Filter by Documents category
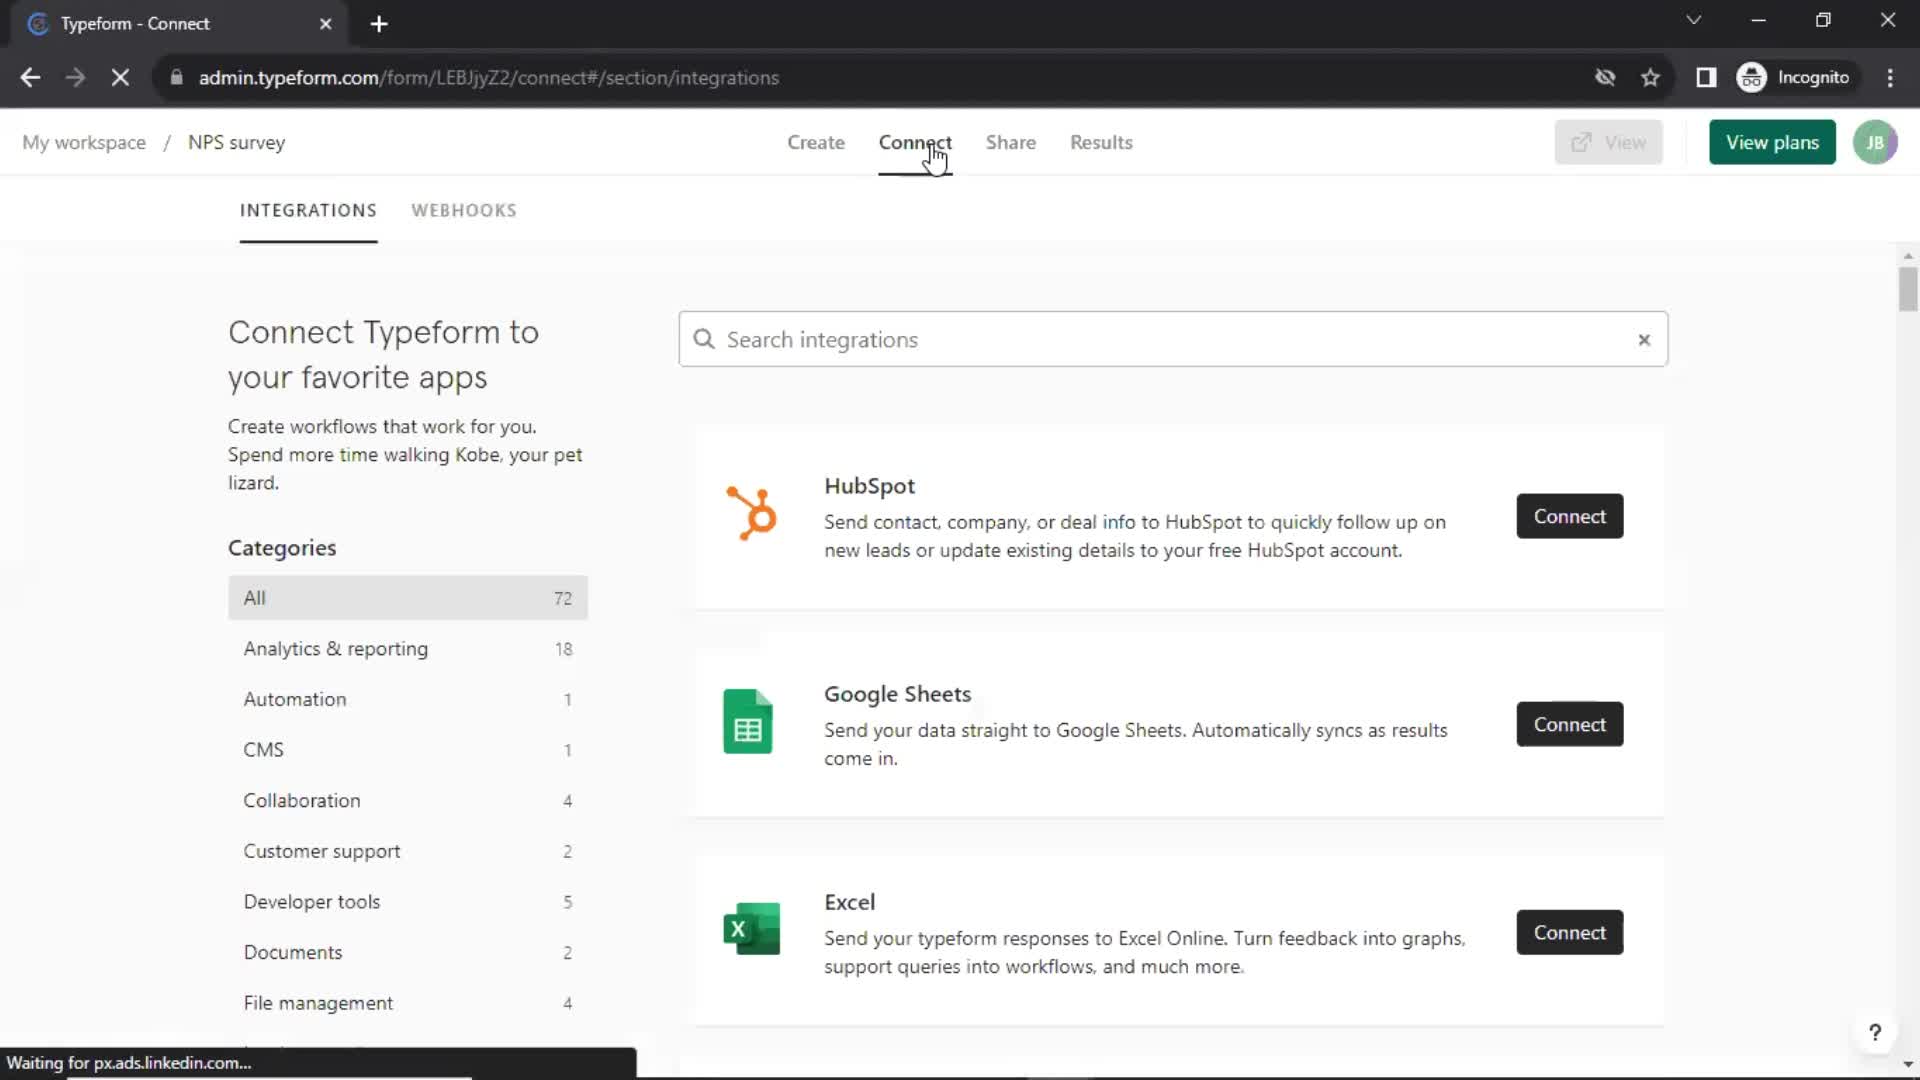Image resolution: width=1920 pixels, height=1080 pixels. point(408,952)
